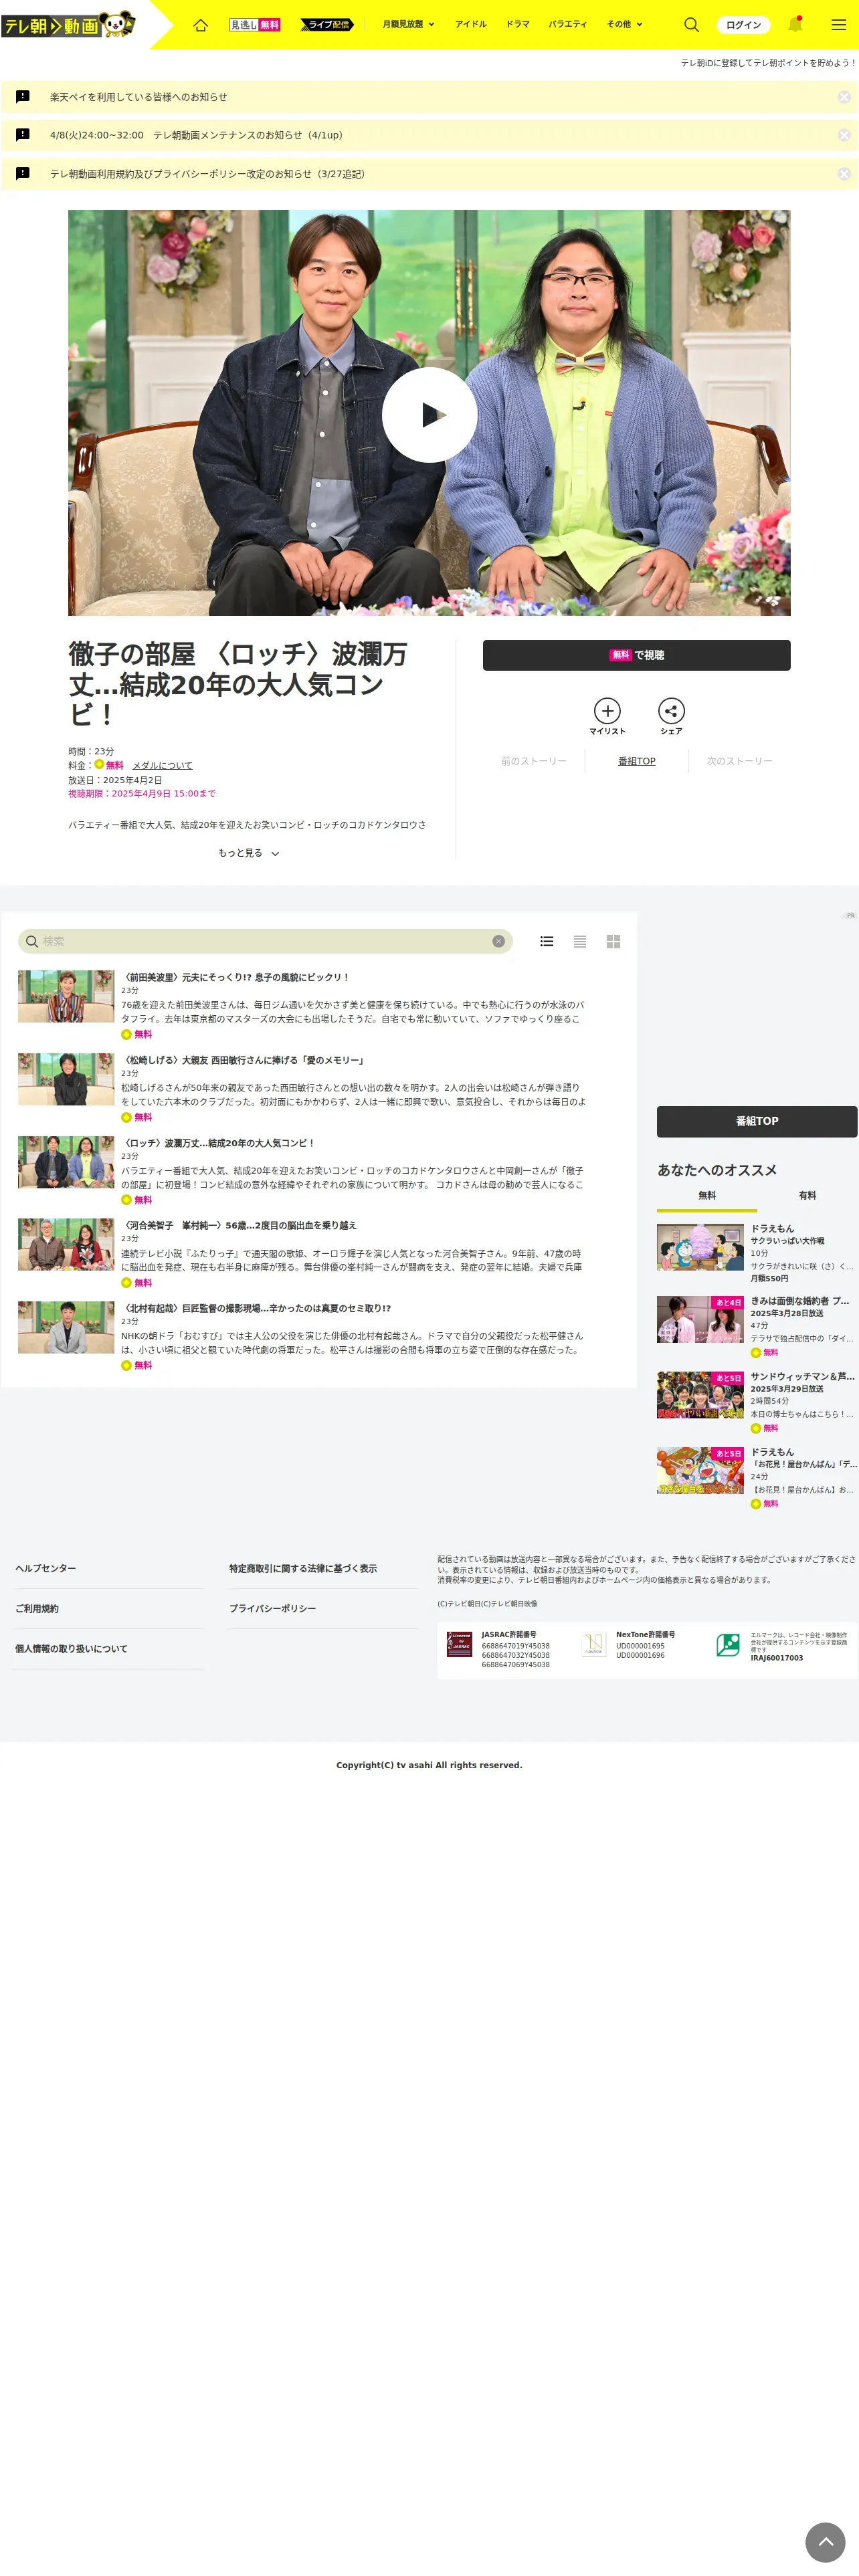This screenshot has height=2576, width=859.
Task: Click the ログイン button
Action: (743, 25)
